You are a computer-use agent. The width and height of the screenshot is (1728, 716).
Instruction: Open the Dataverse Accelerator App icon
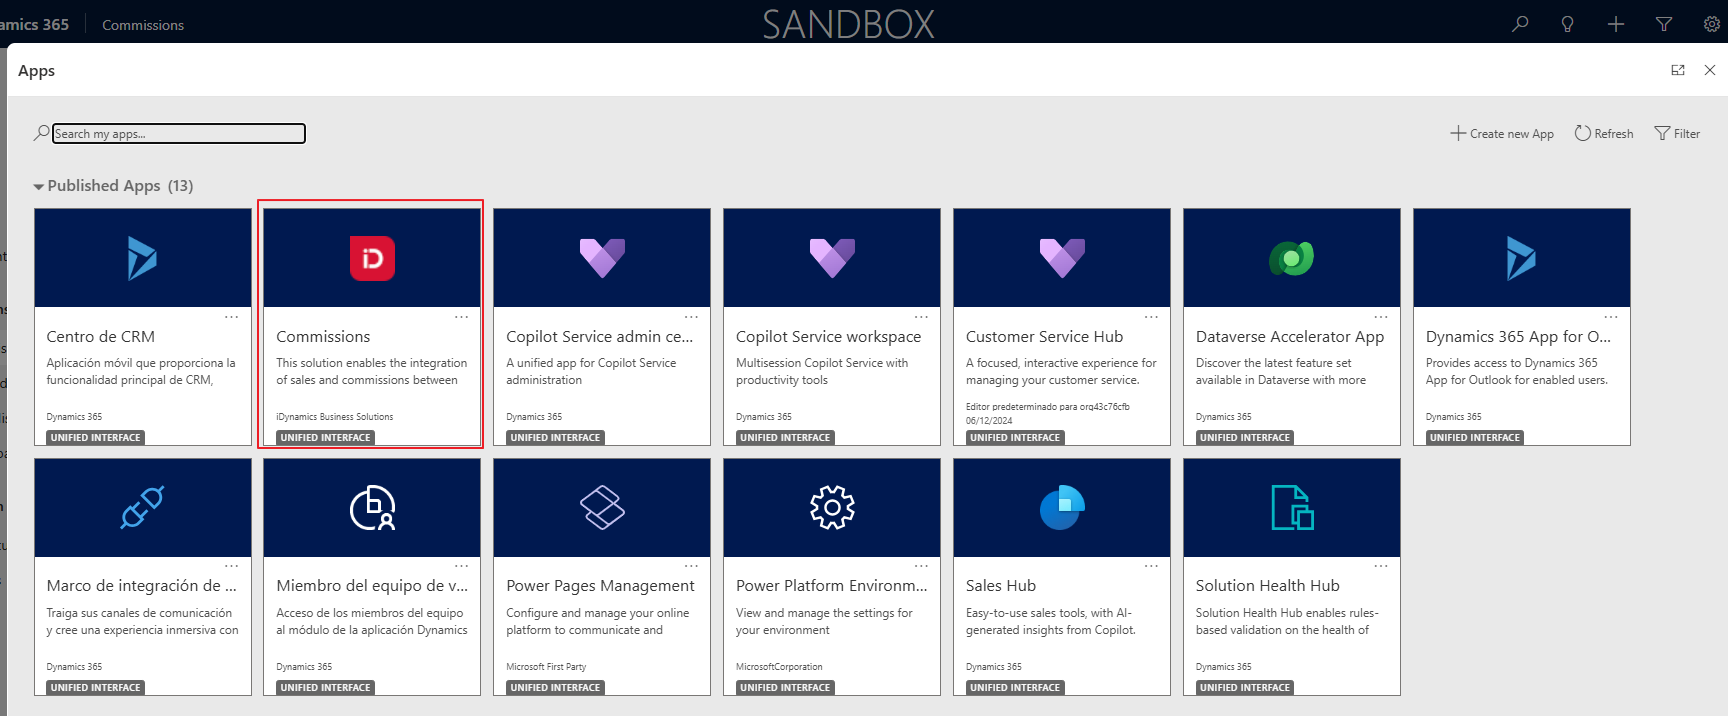(1292, 258)
